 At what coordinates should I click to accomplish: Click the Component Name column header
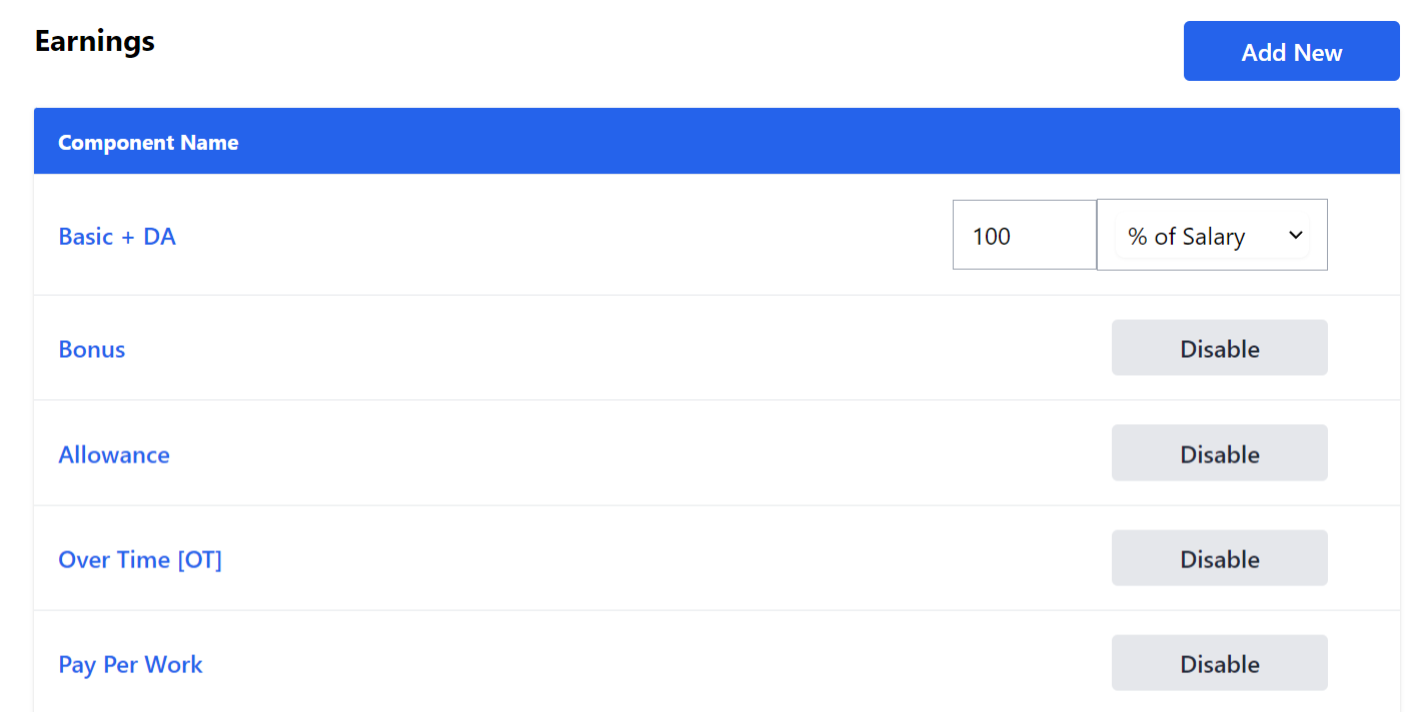click(x=148, y=143)
